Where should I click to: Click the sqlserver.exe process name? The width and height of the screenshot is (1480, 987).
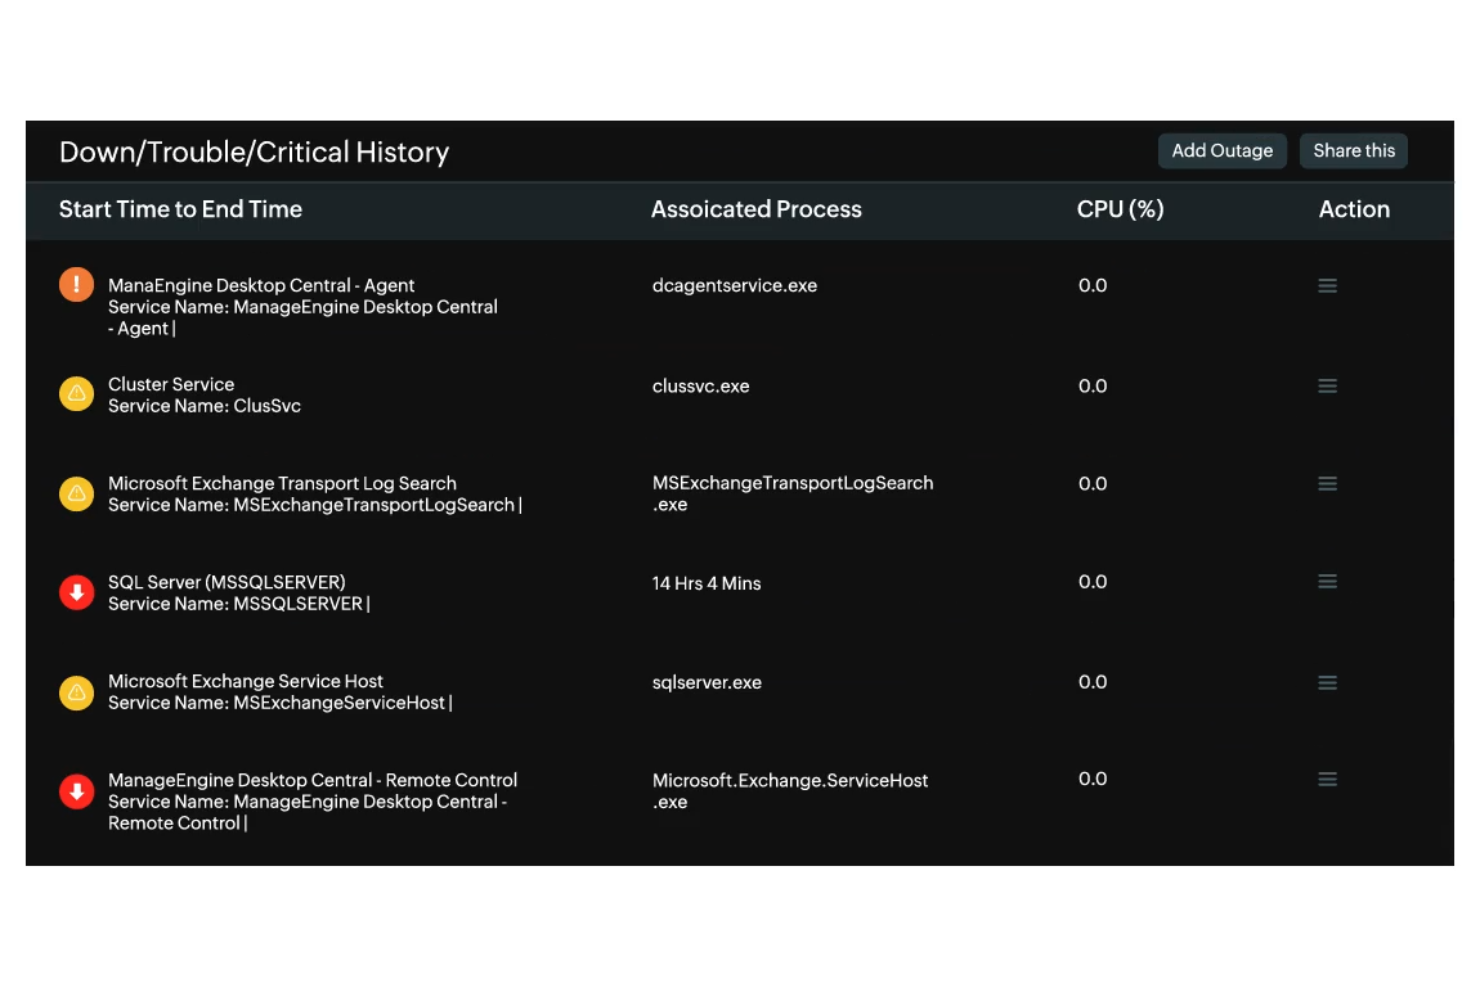[x=706, y=683]
